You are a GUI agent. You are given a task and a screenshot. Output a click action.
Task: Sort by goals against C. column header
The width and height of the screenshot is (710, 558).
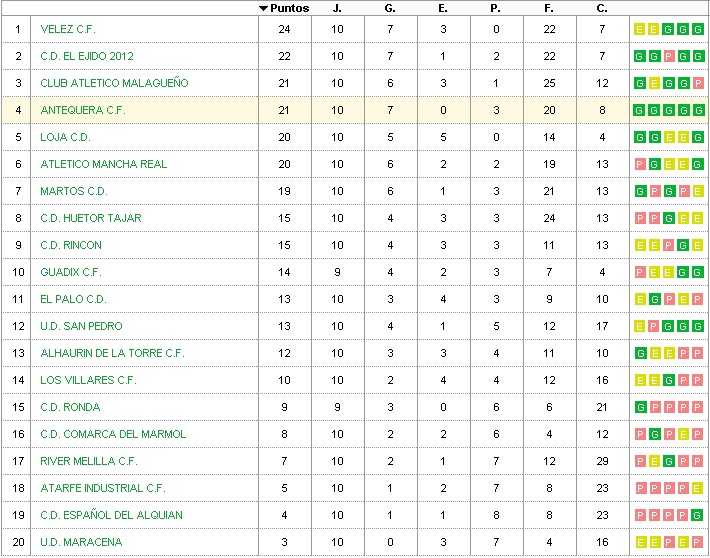pos(602,8)
